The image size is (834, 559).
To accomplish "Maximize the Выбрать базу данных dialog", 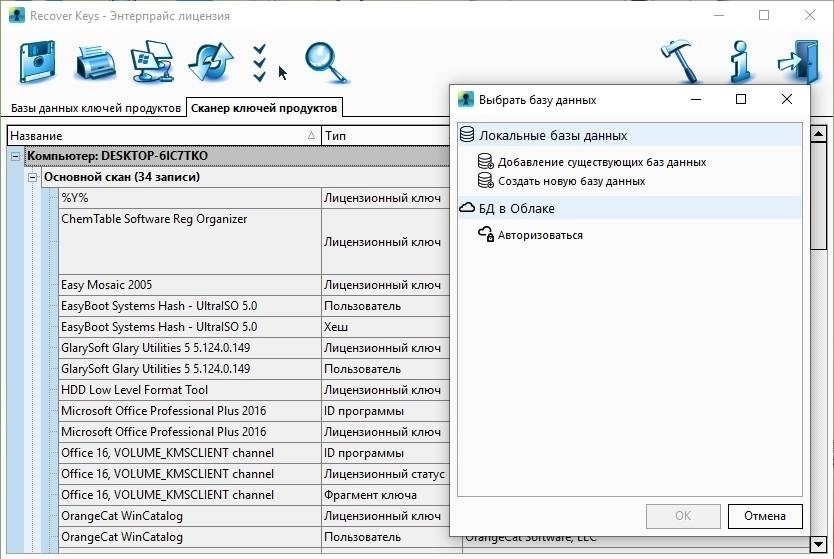I will click(x=740, y=99).
